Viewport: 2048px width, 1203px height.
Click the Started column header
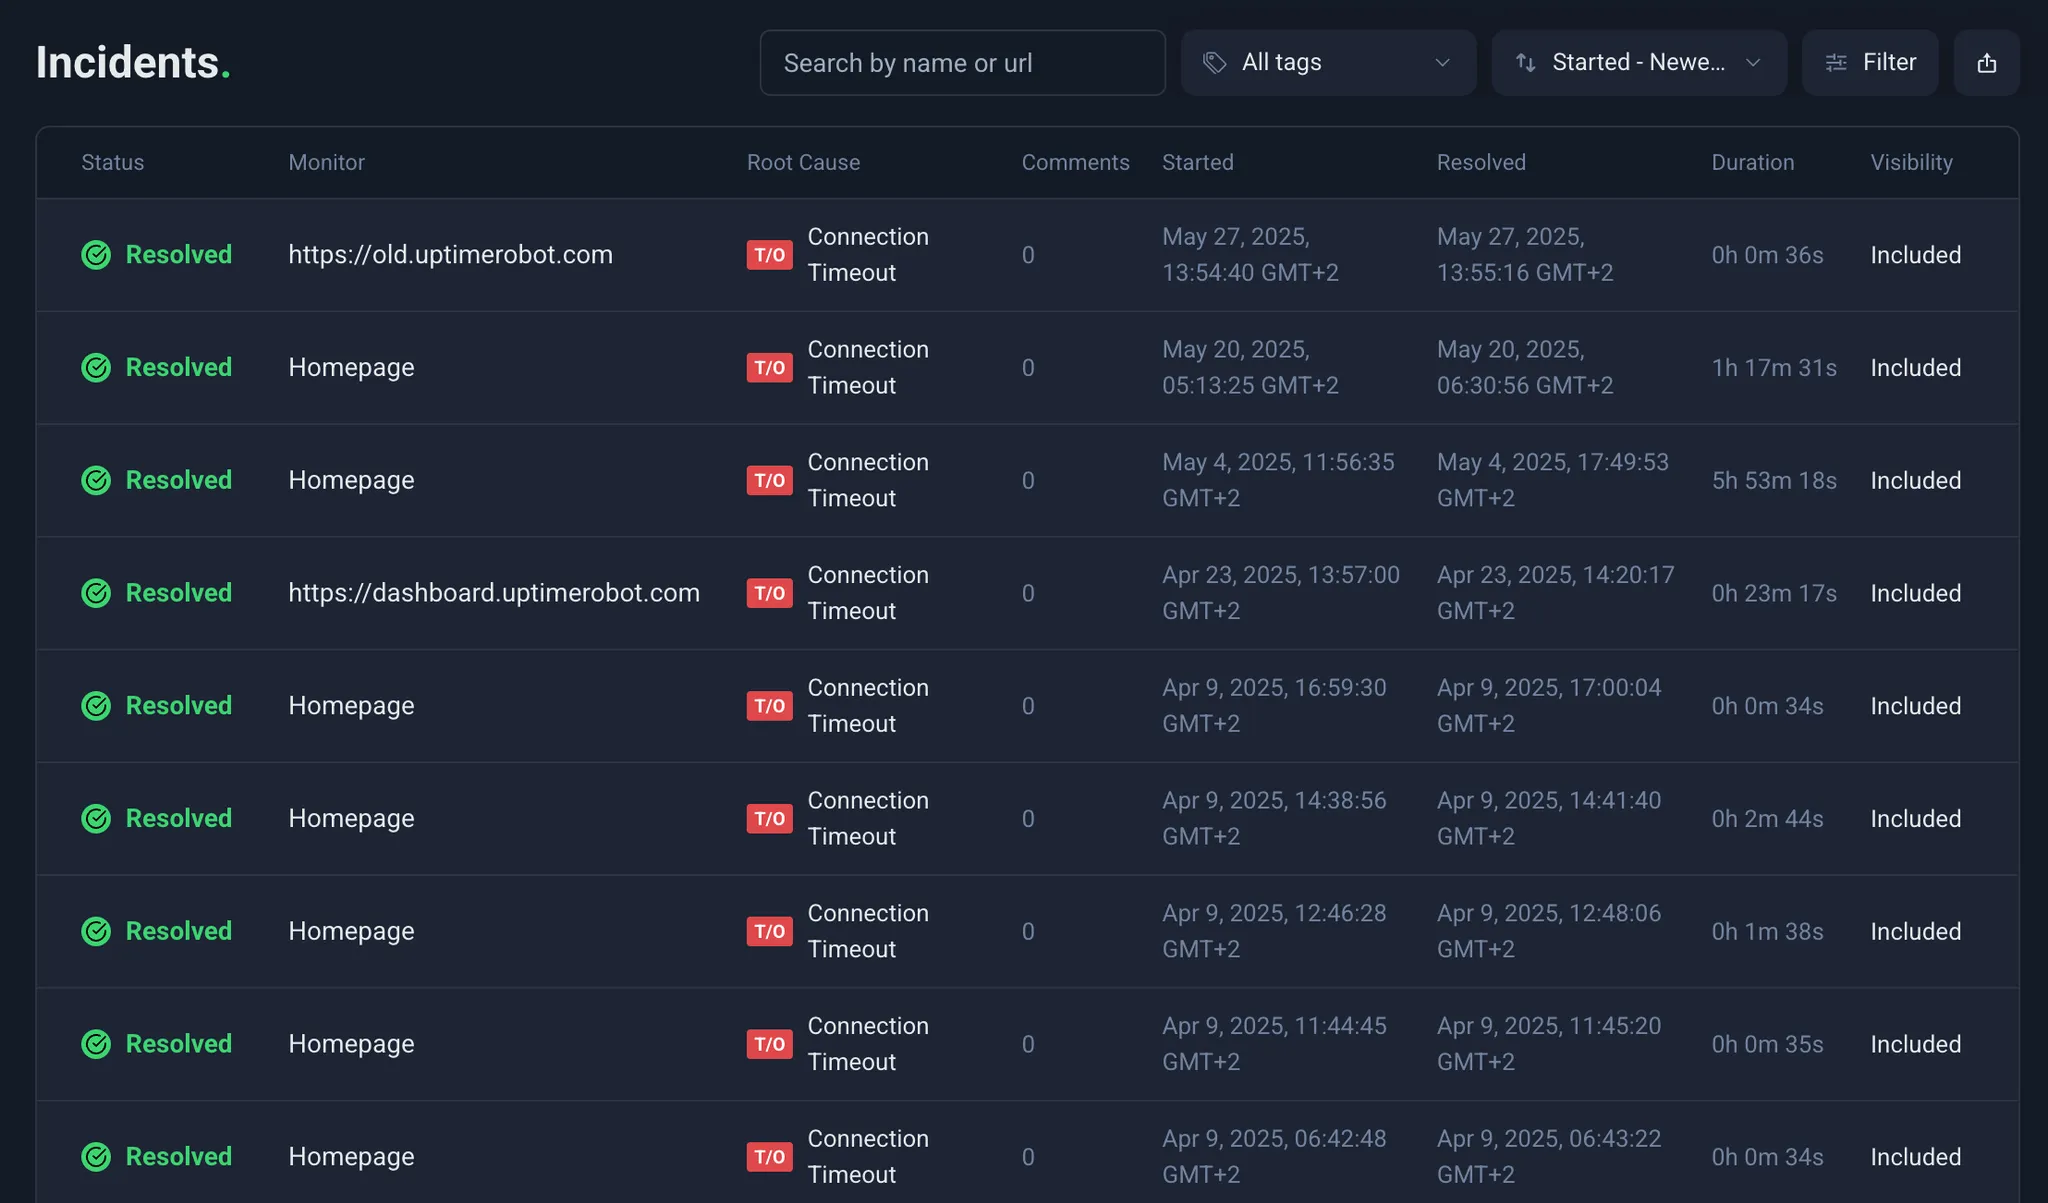pos(1197,162)
